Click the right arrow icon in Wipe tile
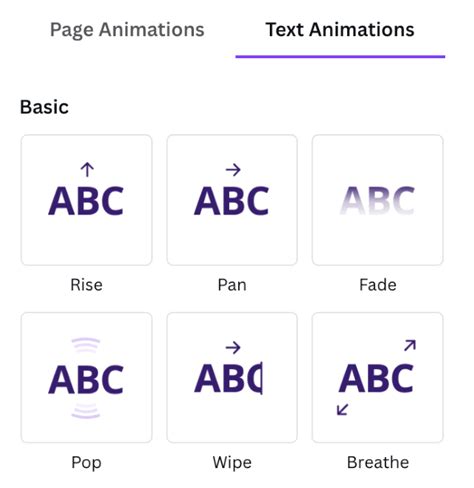 point(233,348)
